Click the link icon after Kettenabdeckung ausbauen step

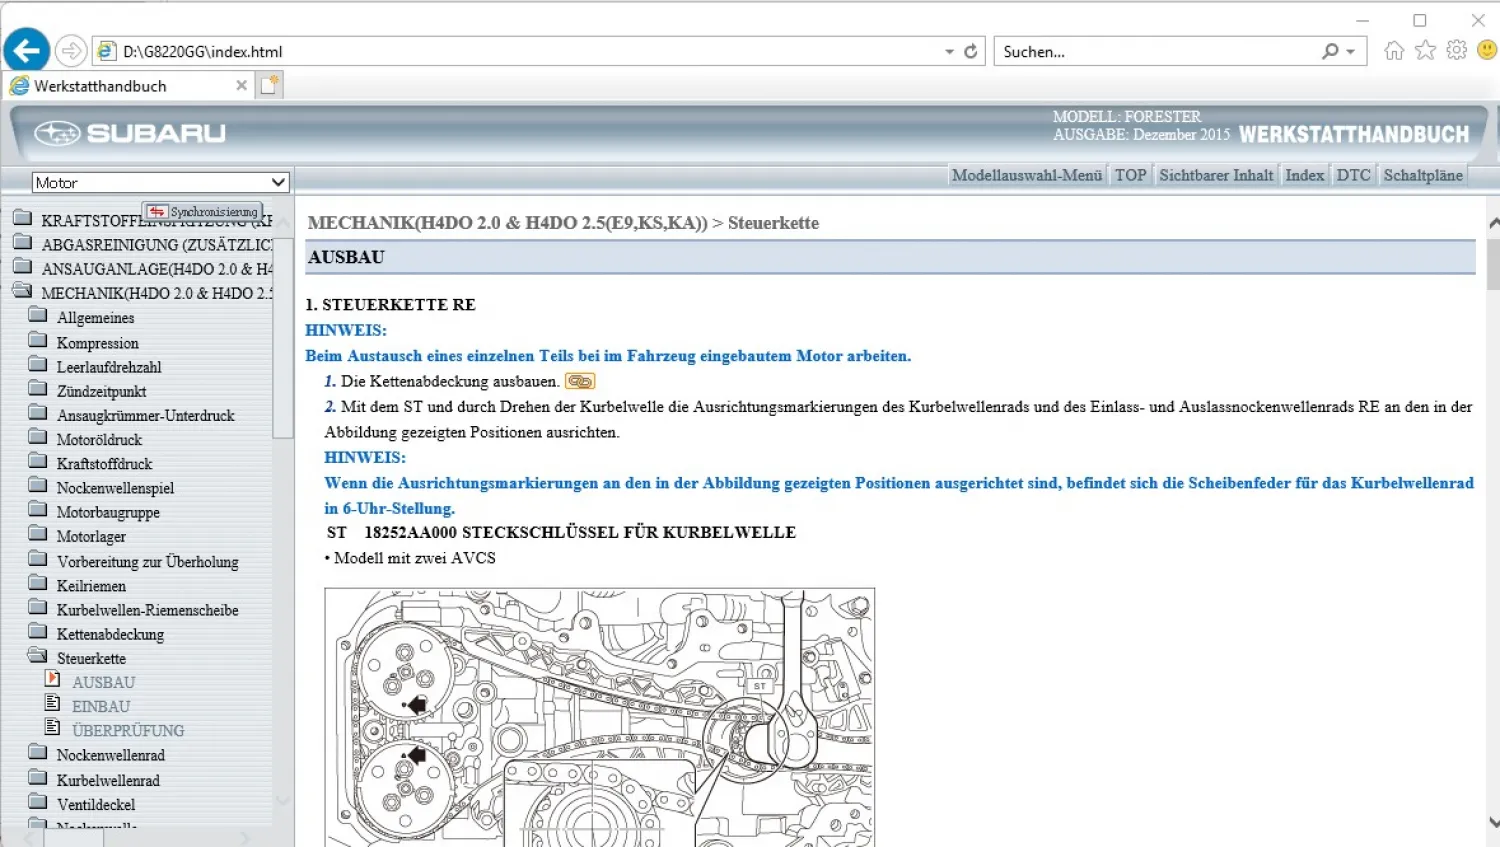point(581,381)
